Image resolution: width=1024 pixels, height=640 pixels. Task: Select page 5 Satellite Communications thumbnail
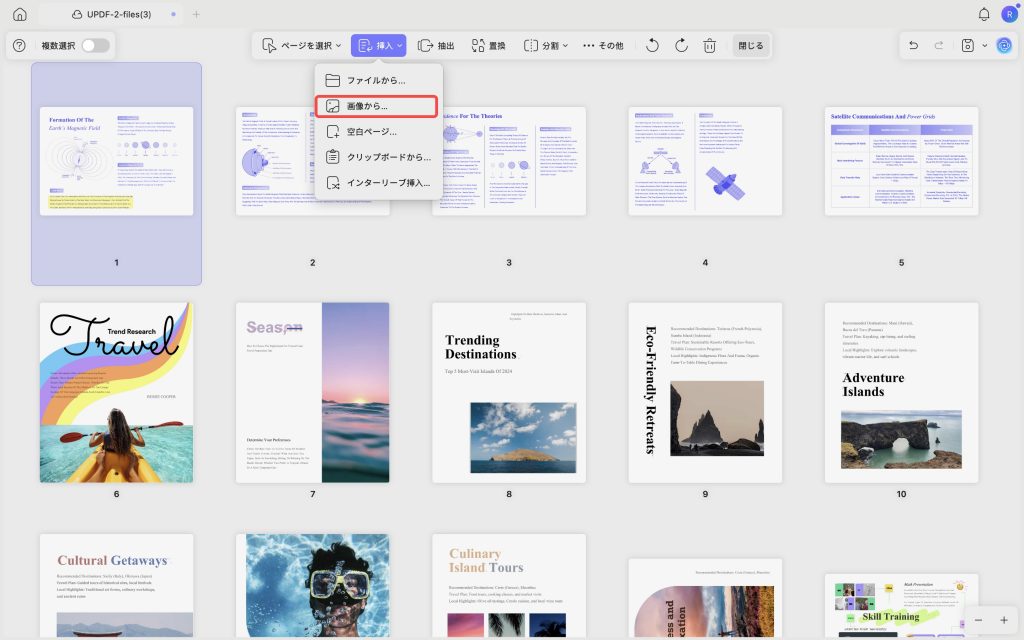point(901,161)
